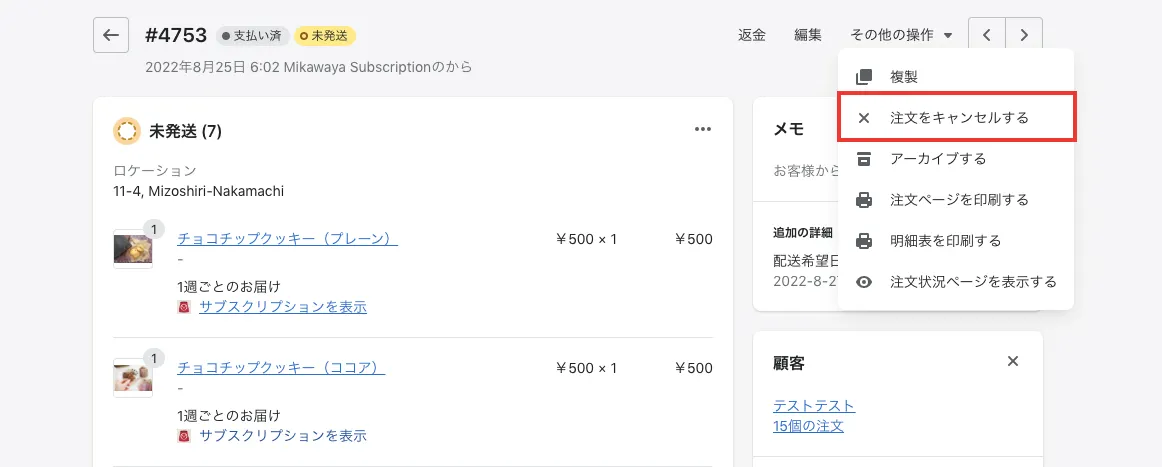The height and width of the screenshot is (467, 1162).
Task: Click the 返金 button
Action: (752, 35)
